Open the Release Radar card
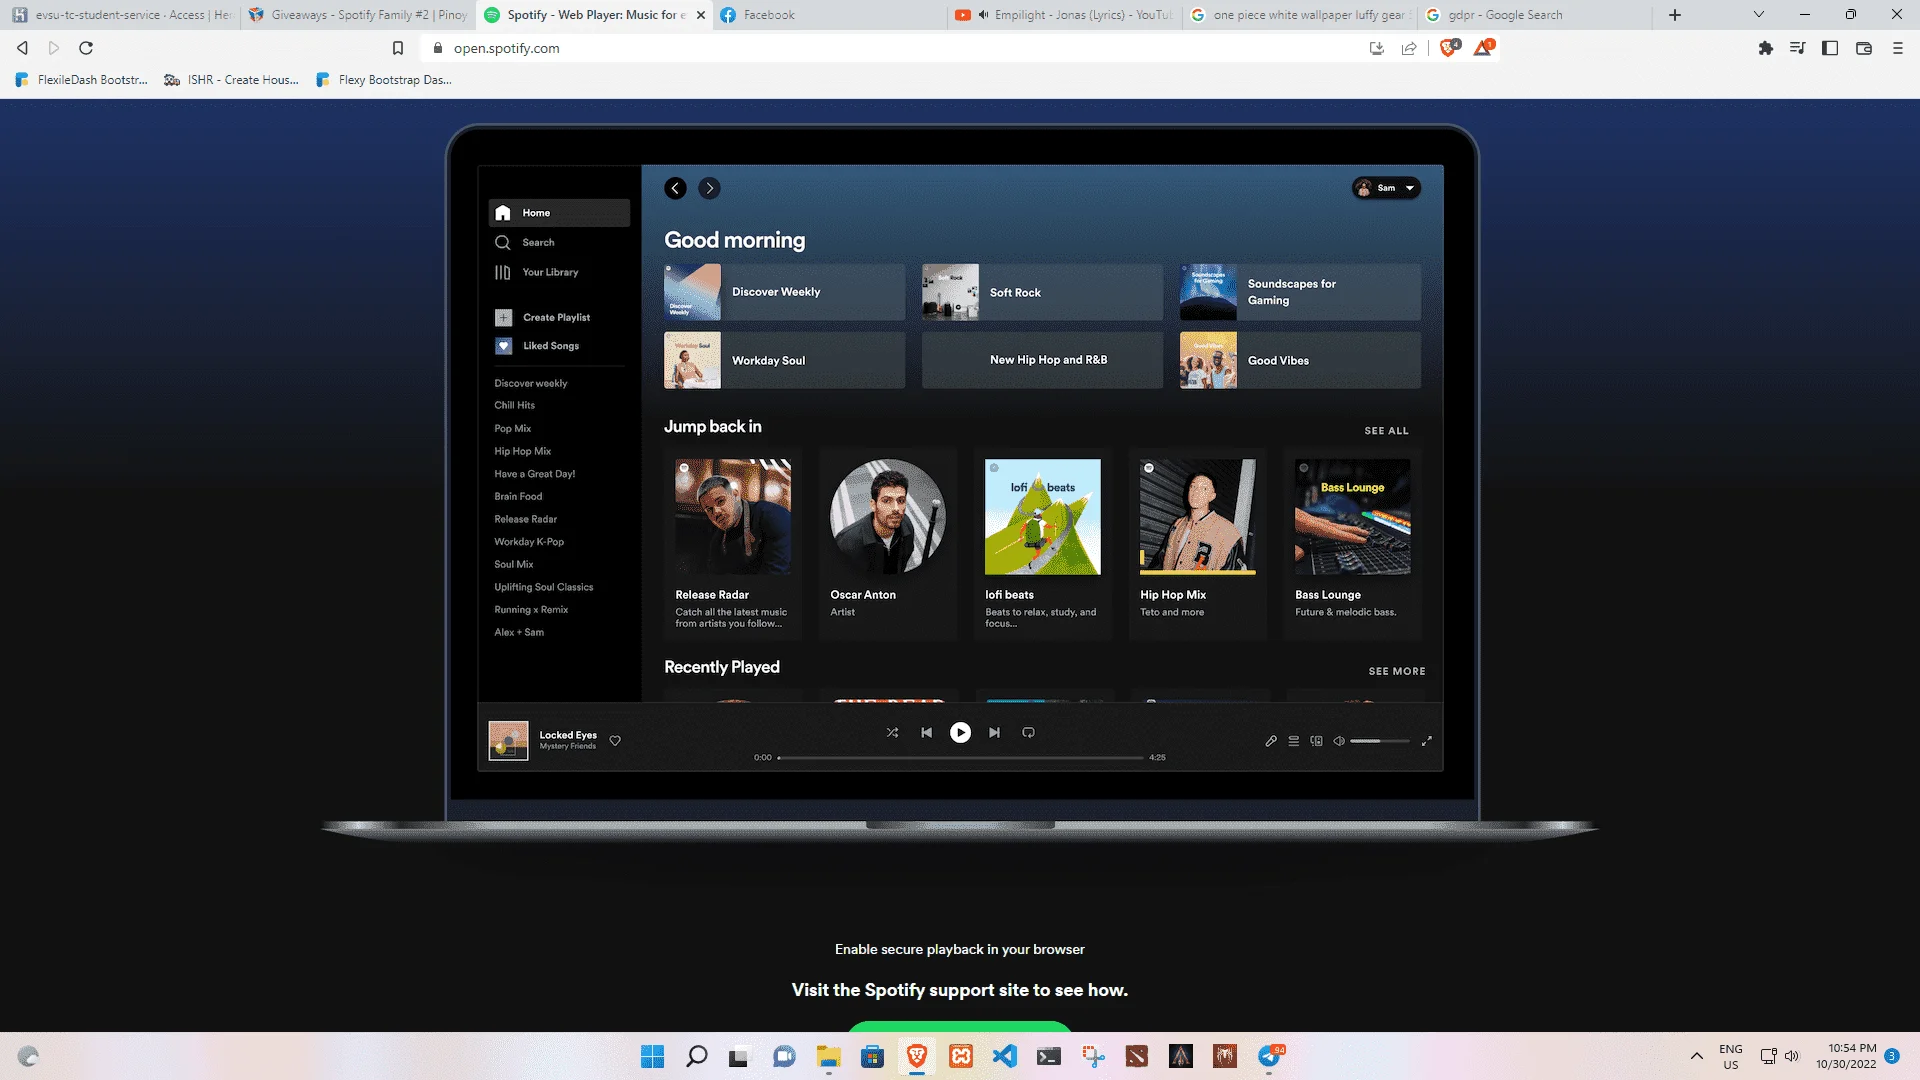Image resolution: width=1920 pixels, height=1080 pixels. [x=733, y=544]
